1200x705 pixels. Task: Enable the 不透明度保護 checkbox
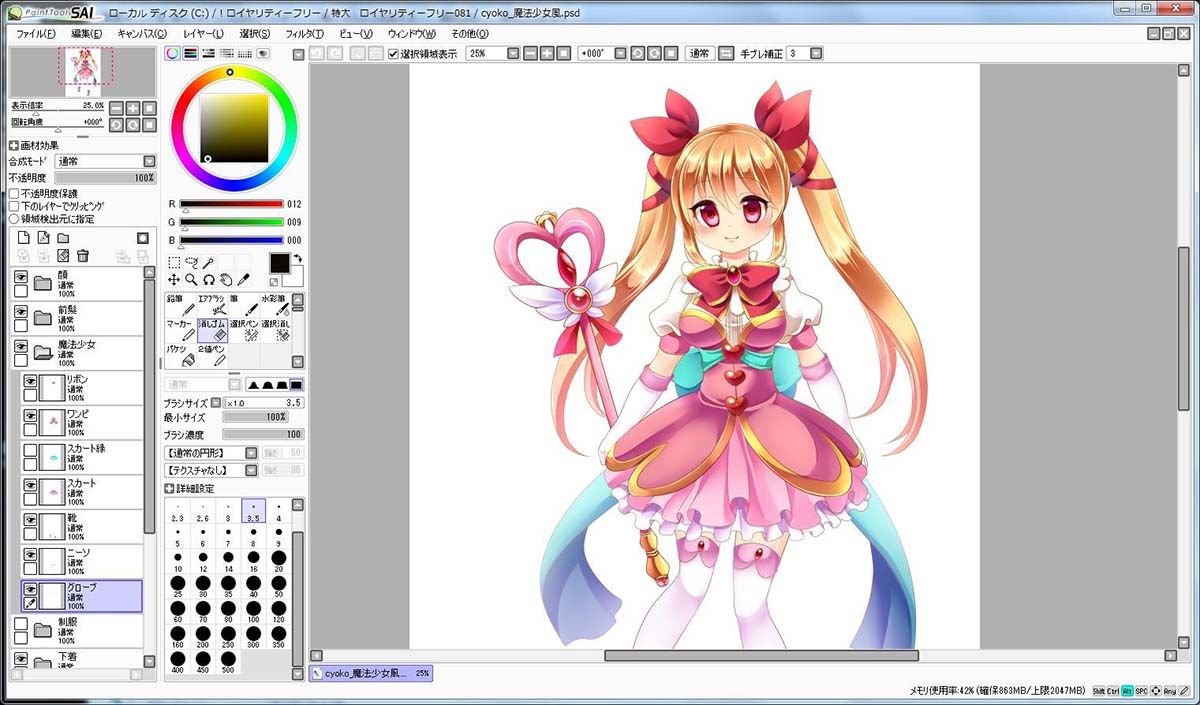coord(14,194)
